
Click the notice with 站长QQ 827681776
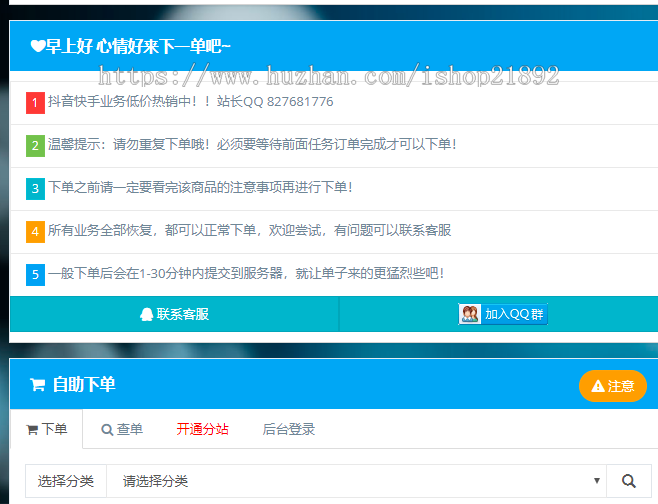[191, 102]
